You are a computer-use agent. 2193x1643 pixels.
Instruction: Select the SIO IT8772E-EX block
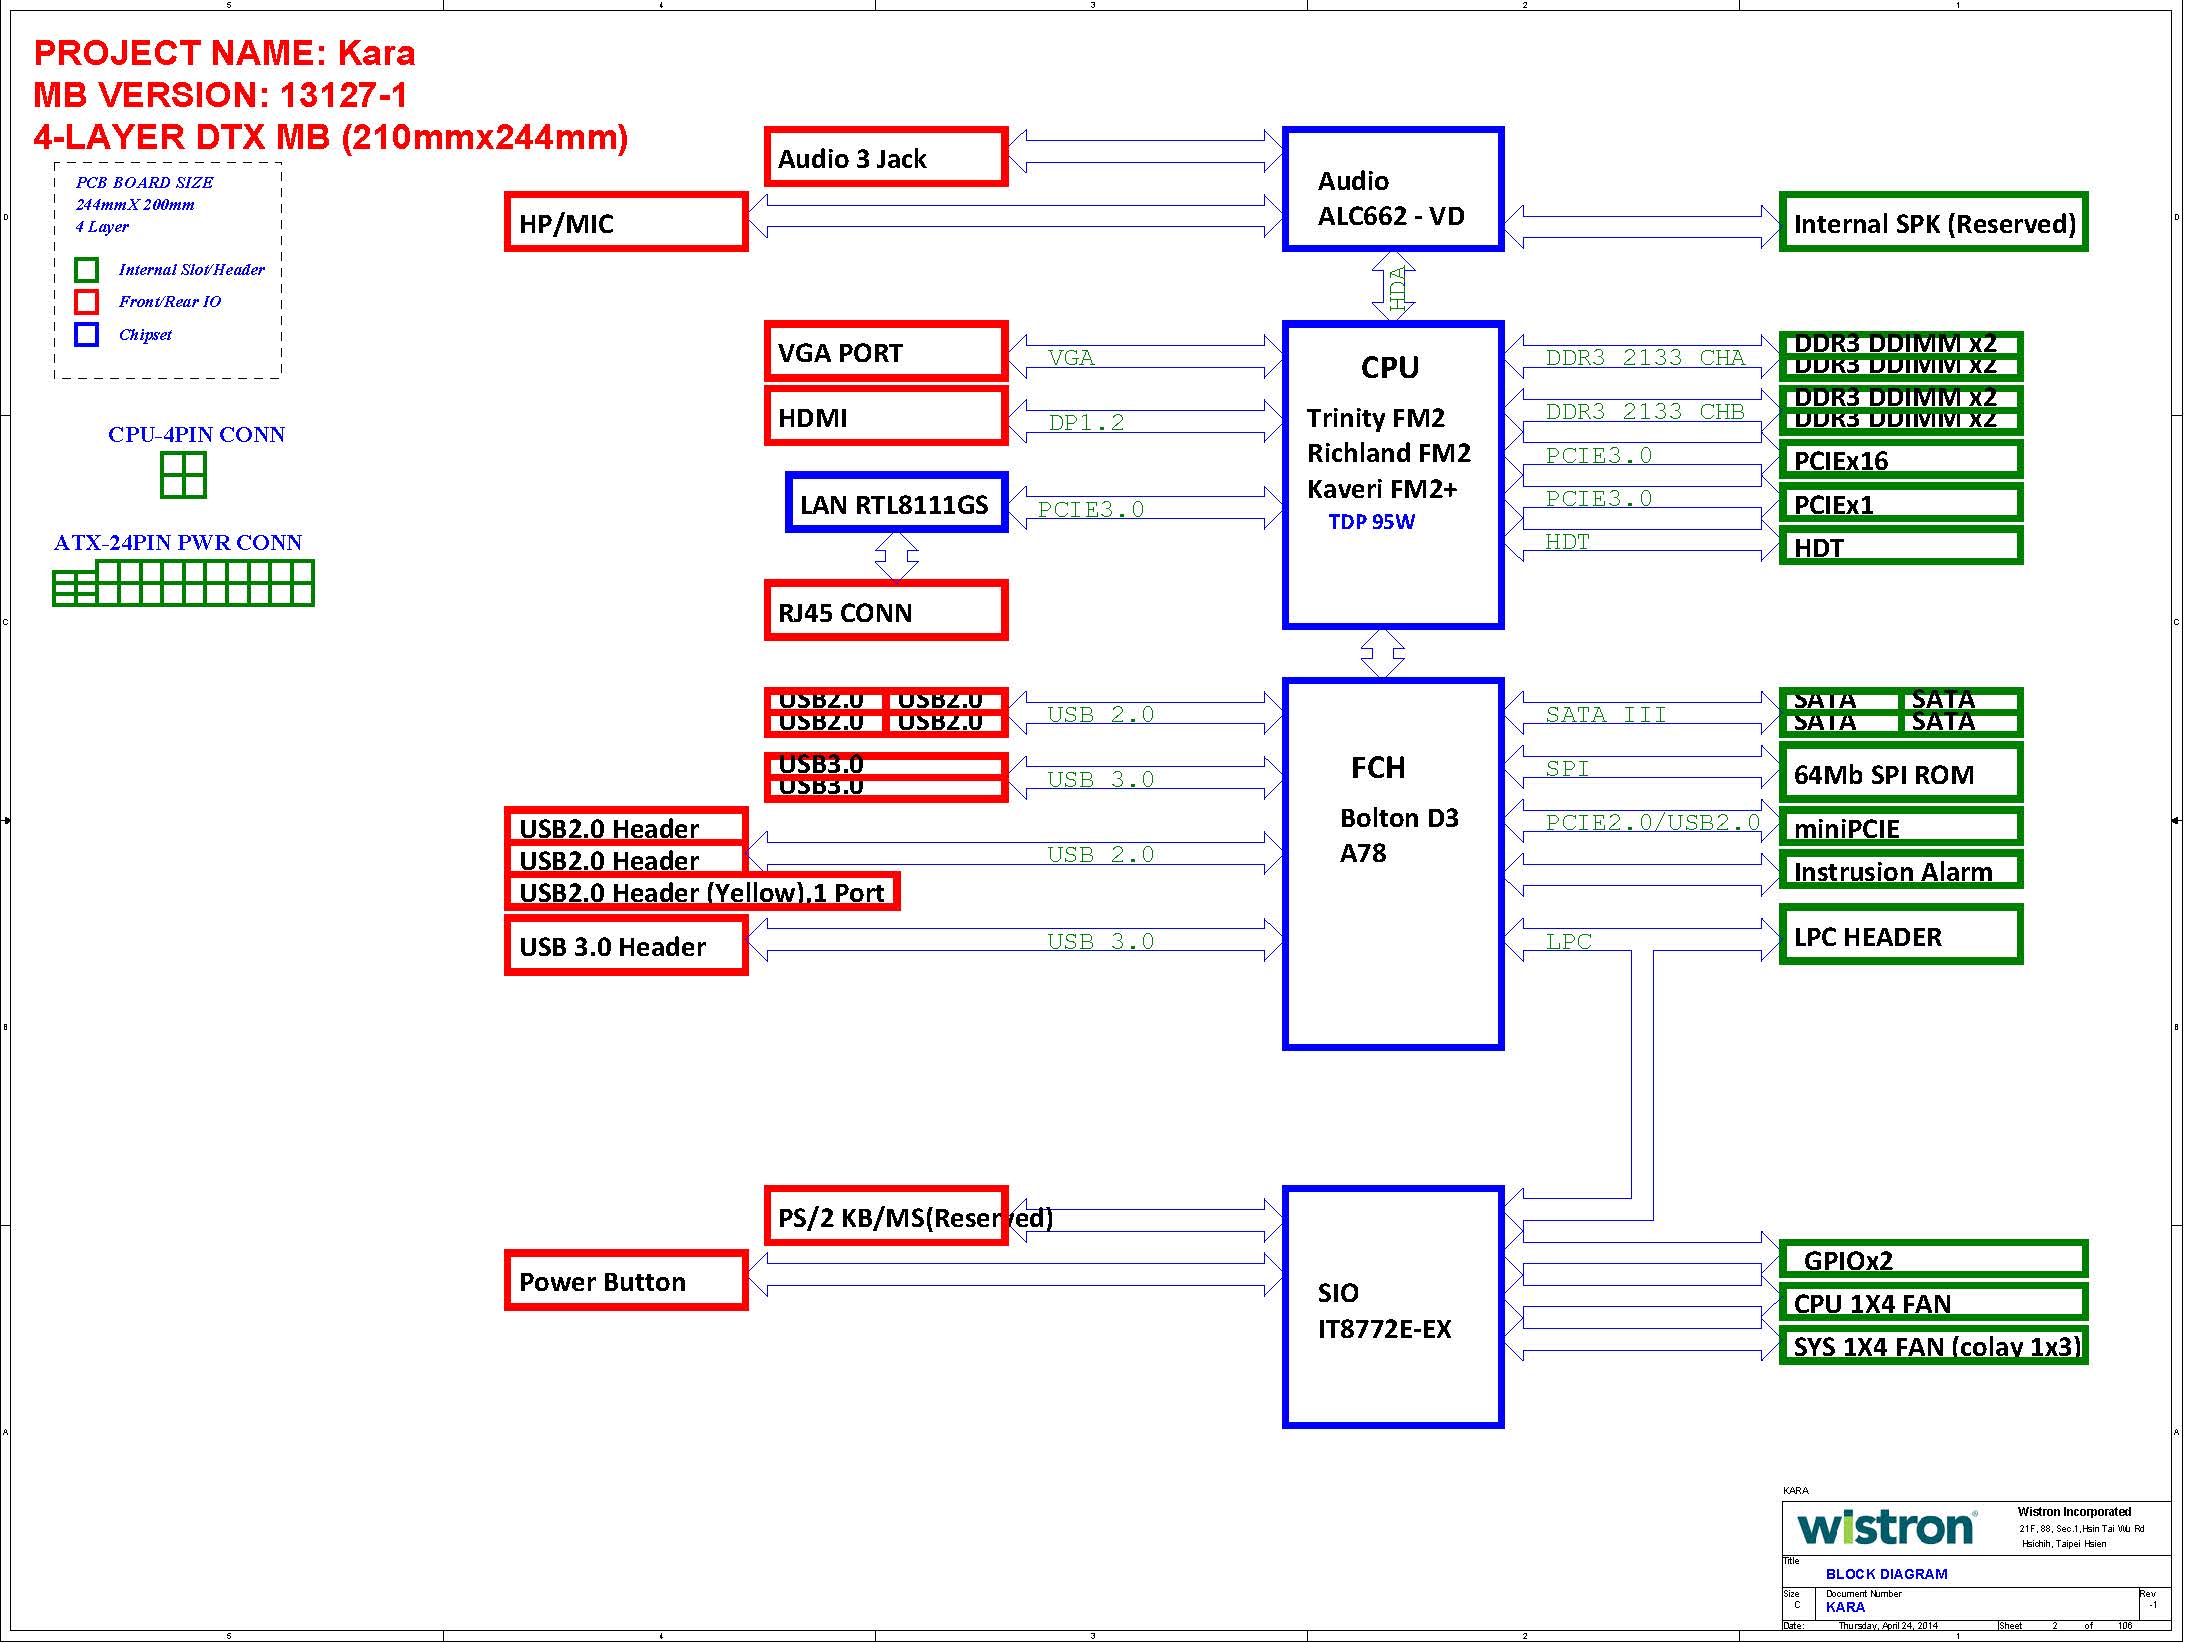pyautogui.click(x=1392, y=1307)
